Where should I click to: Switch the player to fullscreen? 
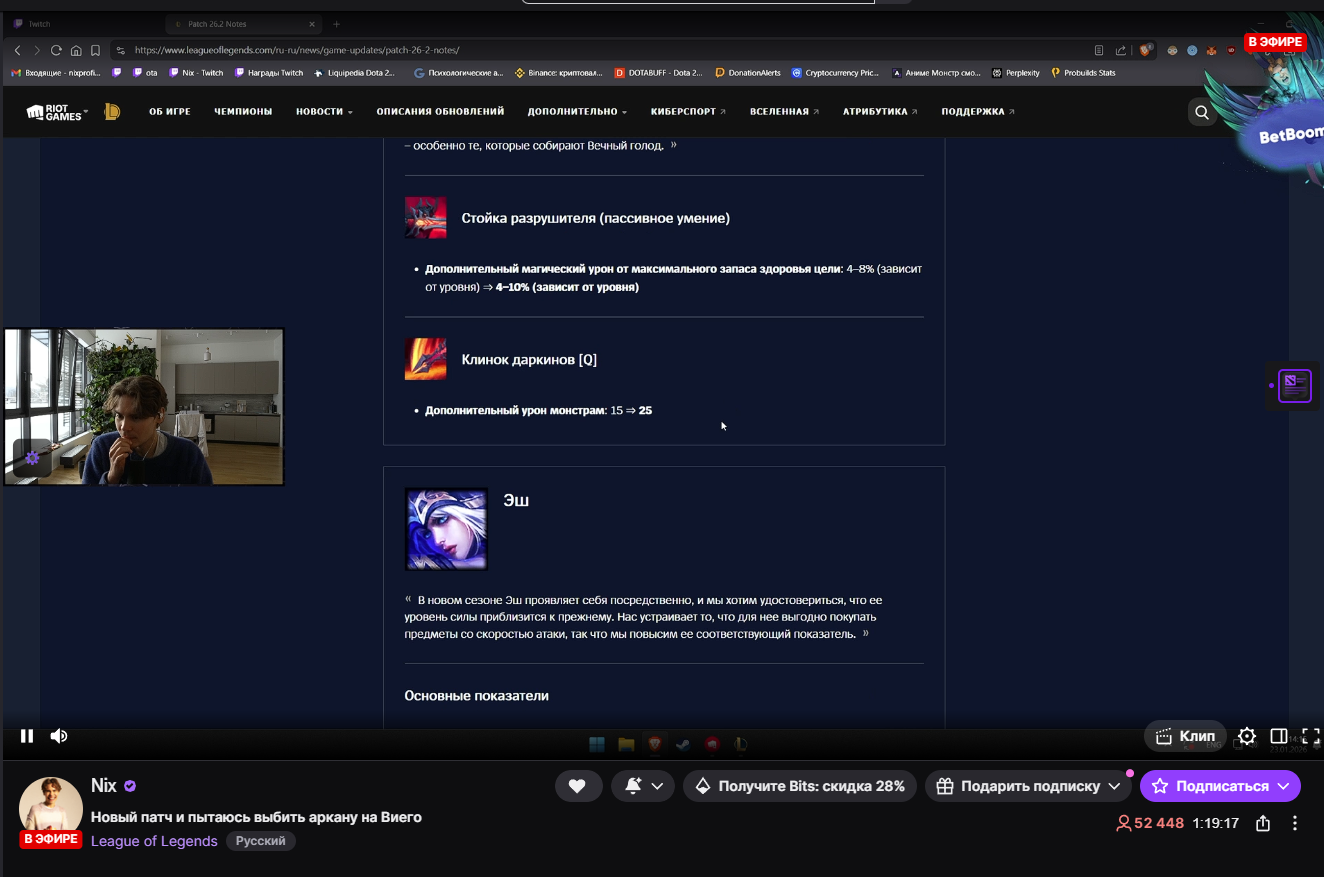coord(1310,736)
